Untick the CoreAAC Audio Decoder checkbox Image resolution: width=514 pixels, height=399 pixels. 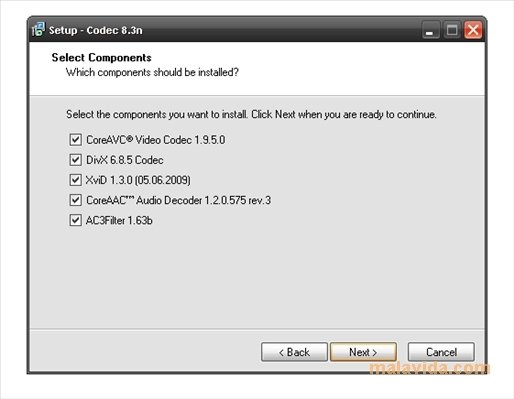(x=75, y=200)
